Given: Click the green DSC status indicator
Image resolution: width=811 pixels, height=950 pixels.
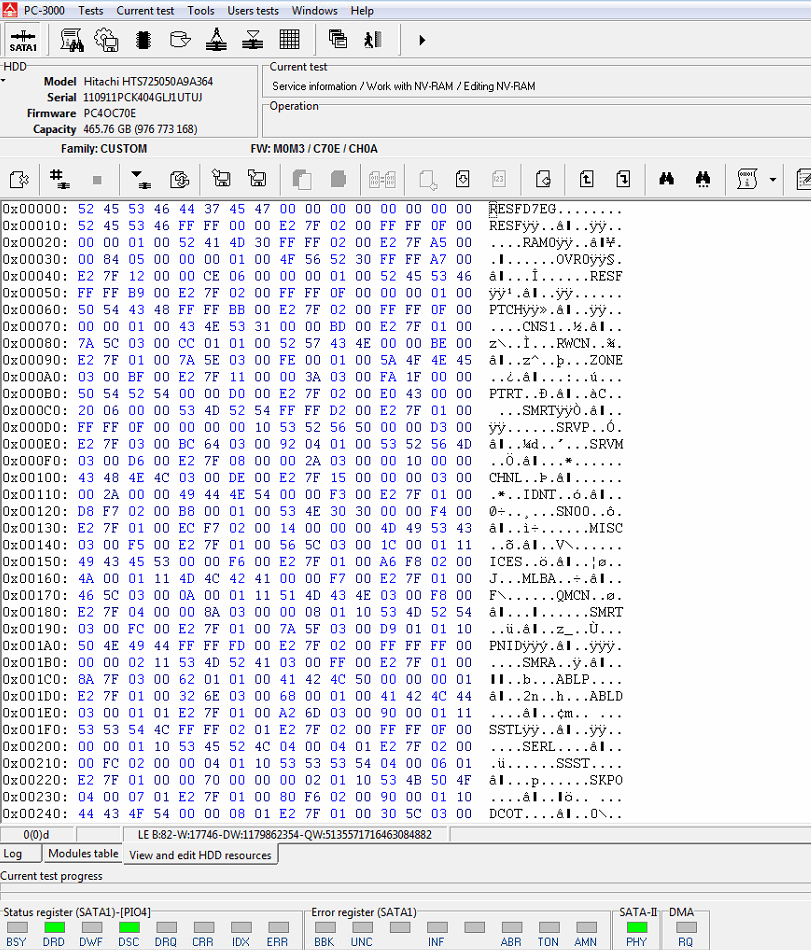Looking at the screenshot, I should tap(129, 927).
